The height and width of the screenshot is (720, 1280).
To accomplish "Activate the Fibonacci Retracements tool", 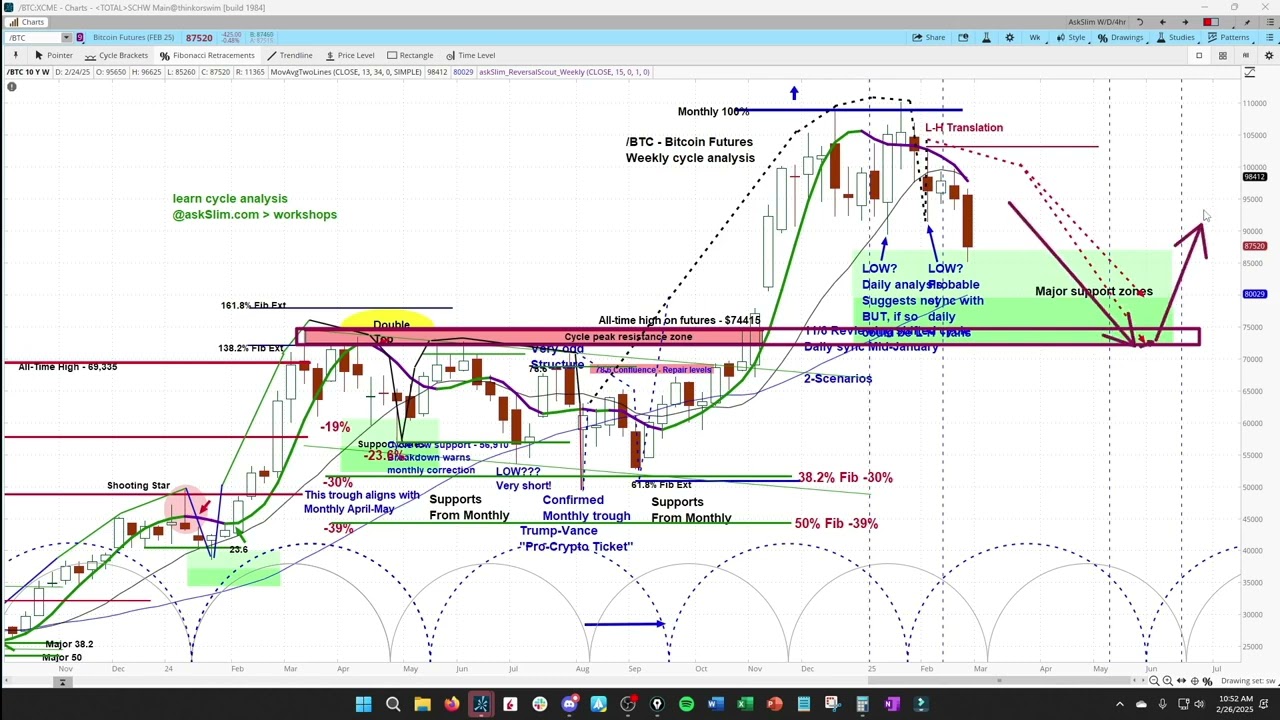I will pyautogui.click(x=206, y=55).
